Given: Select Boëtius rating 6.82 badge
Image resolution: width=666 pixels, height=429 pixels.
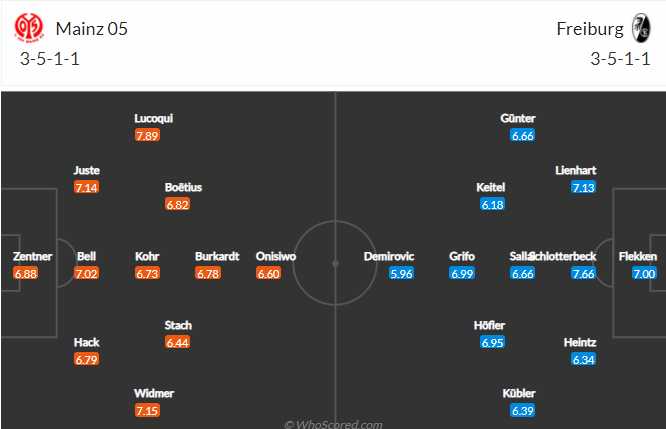Looking at the screenshot, I should coord(178,204).
